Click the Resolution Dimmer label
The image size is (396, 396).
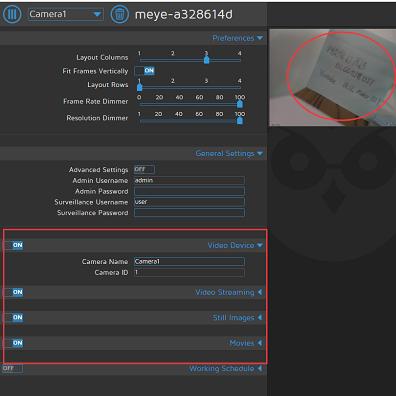[97, 118]
